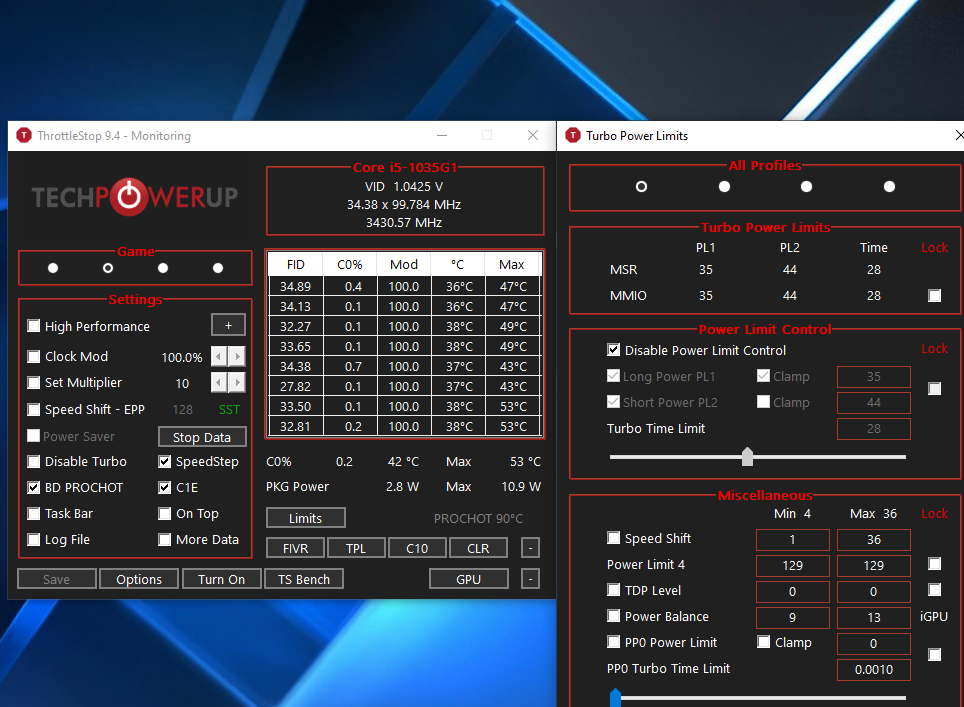Screen dimensions: 964x707
Task: Select the fourth All Profiles radio button
Action: (x=889, y=186)
